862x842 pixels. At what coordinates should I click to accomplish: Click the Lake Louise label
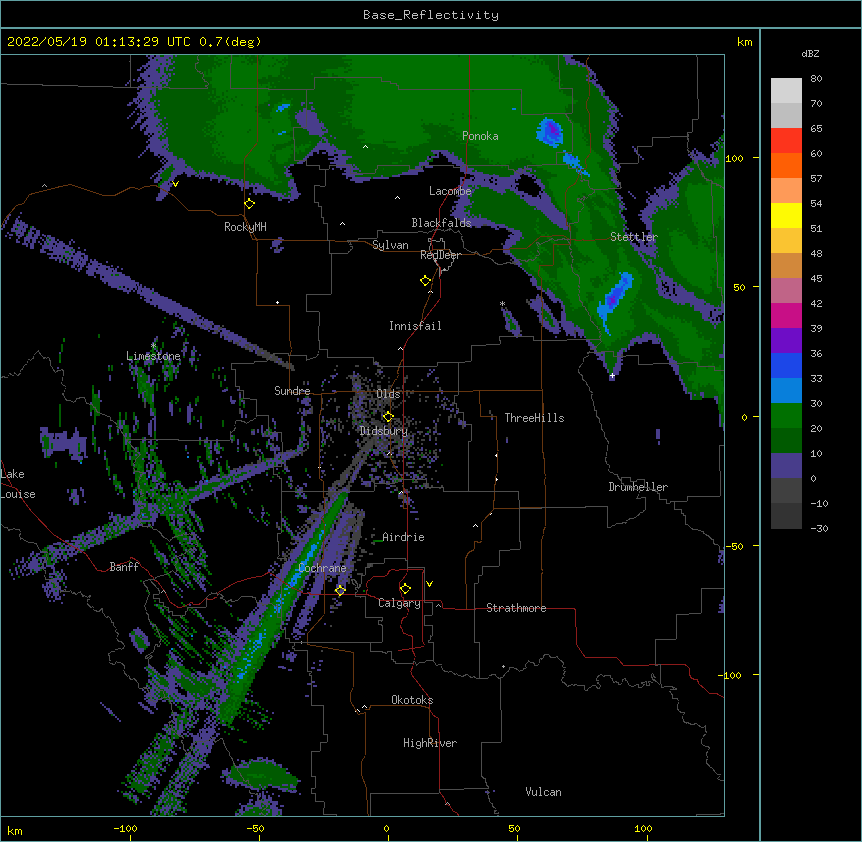coord(17,484)
